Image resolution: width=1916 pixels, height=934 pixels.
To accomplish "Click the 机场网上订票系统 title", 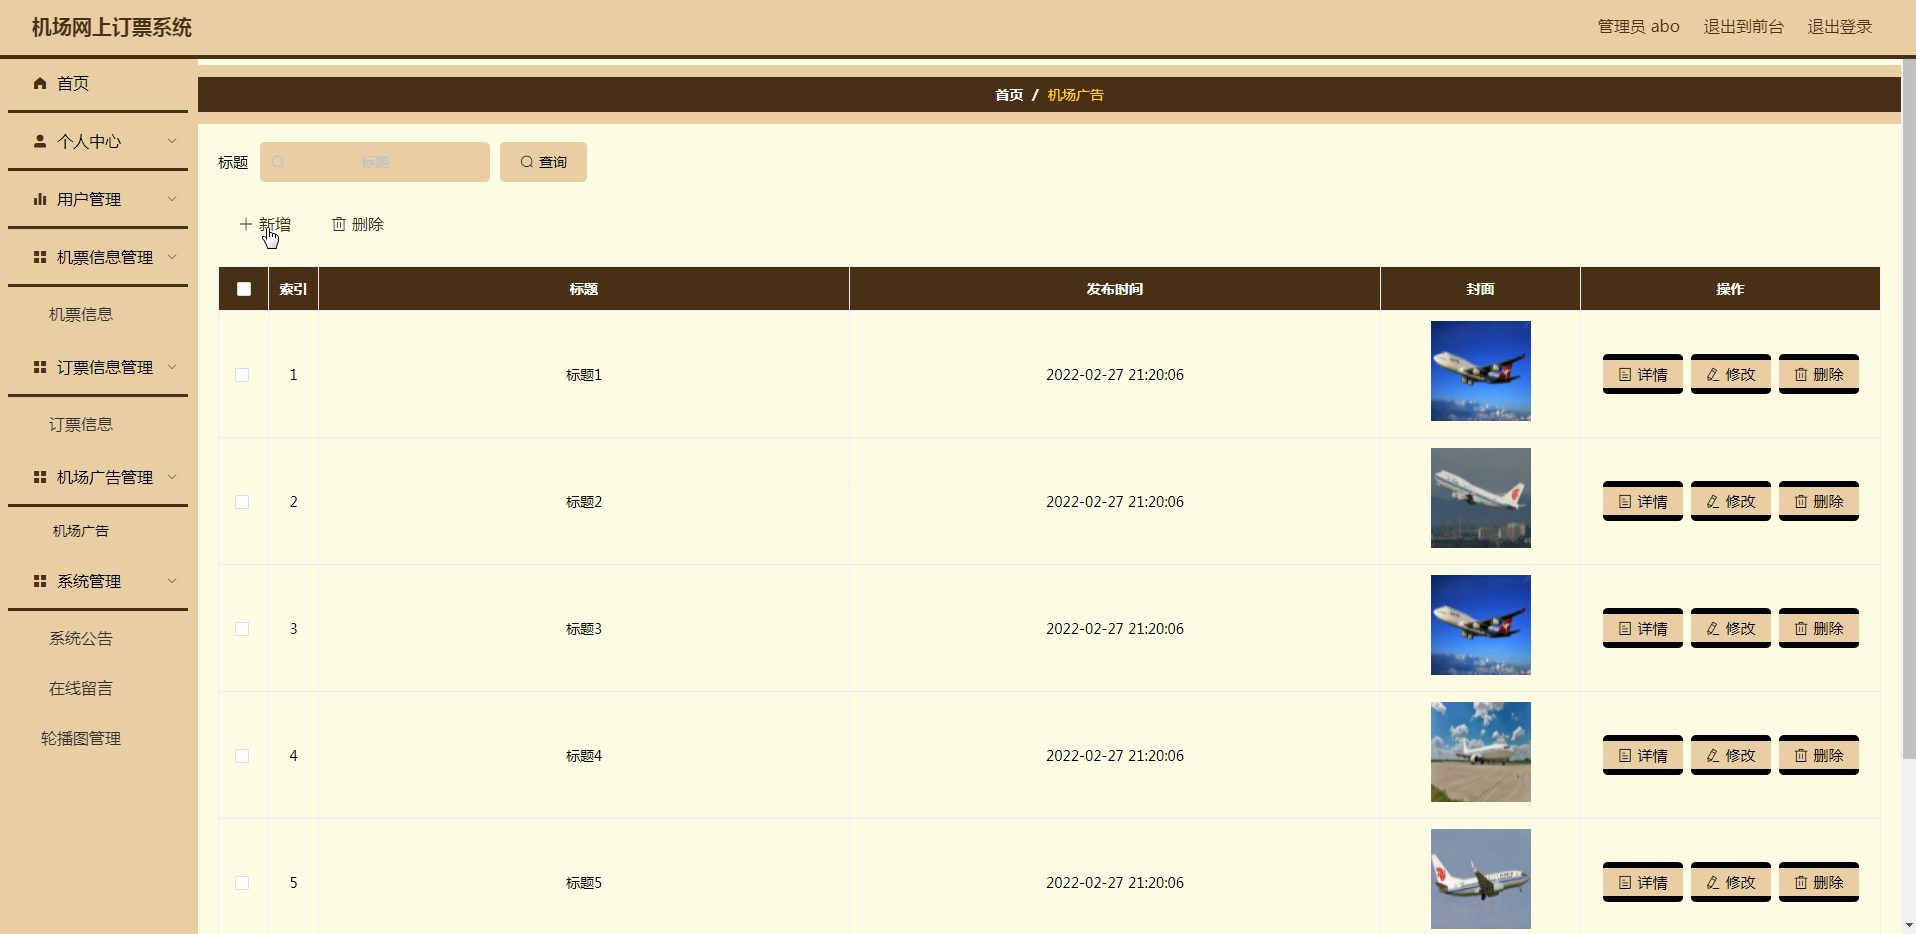I will click(x=111, y=28).
